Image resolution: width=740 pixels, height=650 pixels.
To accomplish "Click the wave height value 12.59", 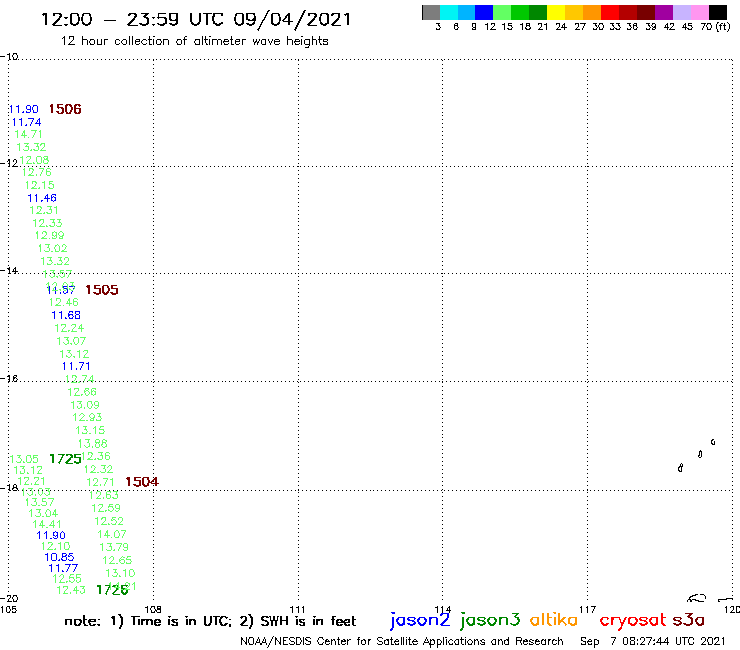I will [106, 508].
